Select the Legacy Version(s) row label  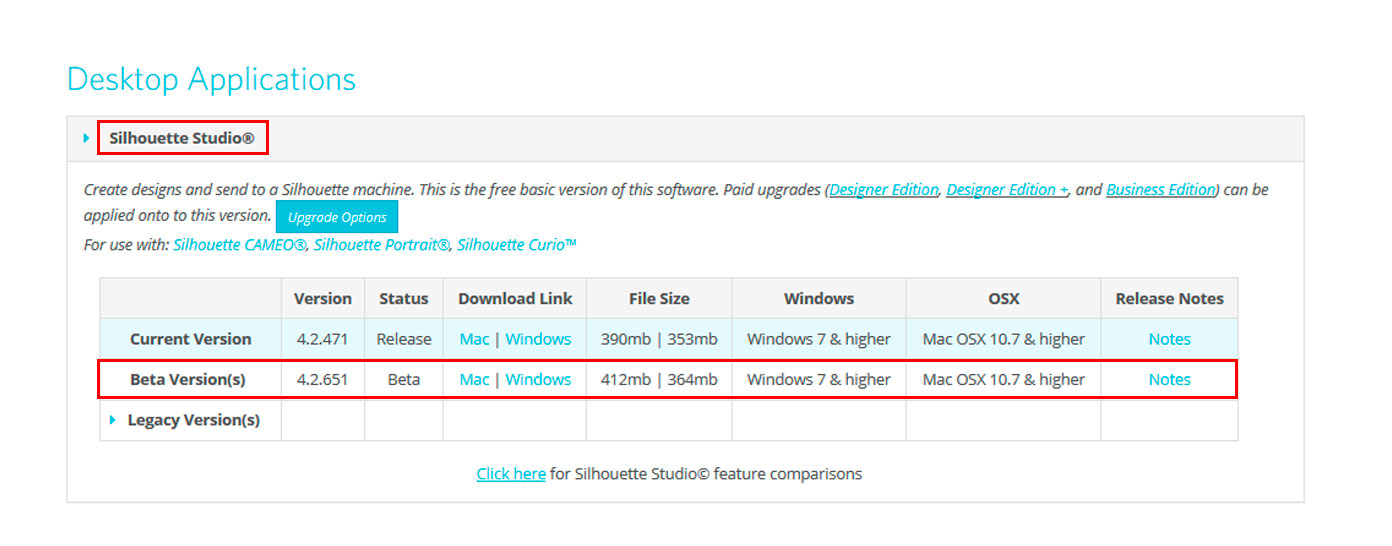pyautogui.click(x=194, y=420)
